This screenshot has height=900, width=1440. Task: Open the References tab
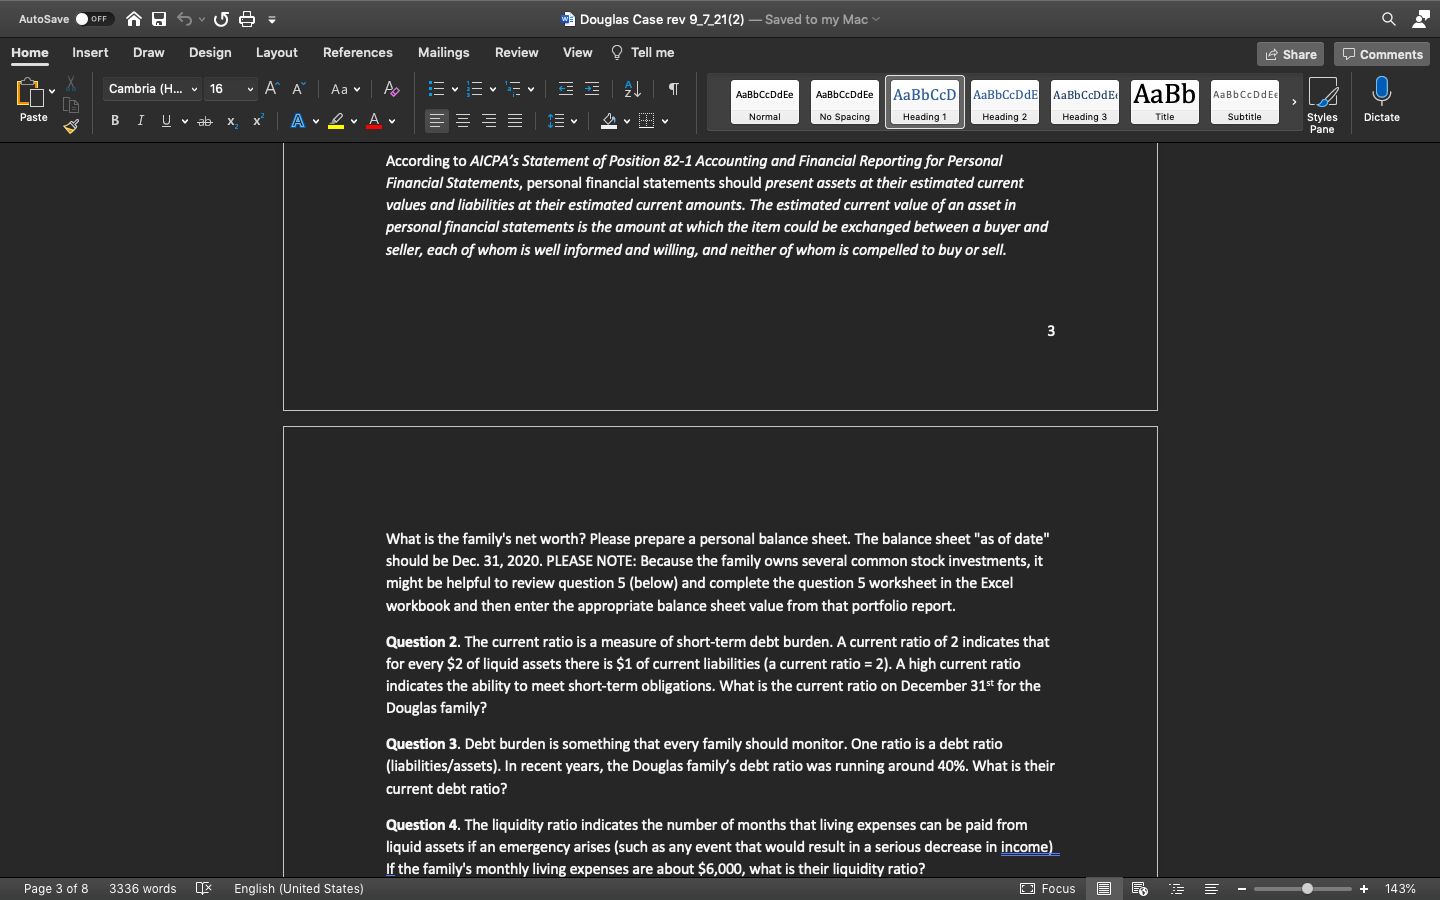point(357,53)
